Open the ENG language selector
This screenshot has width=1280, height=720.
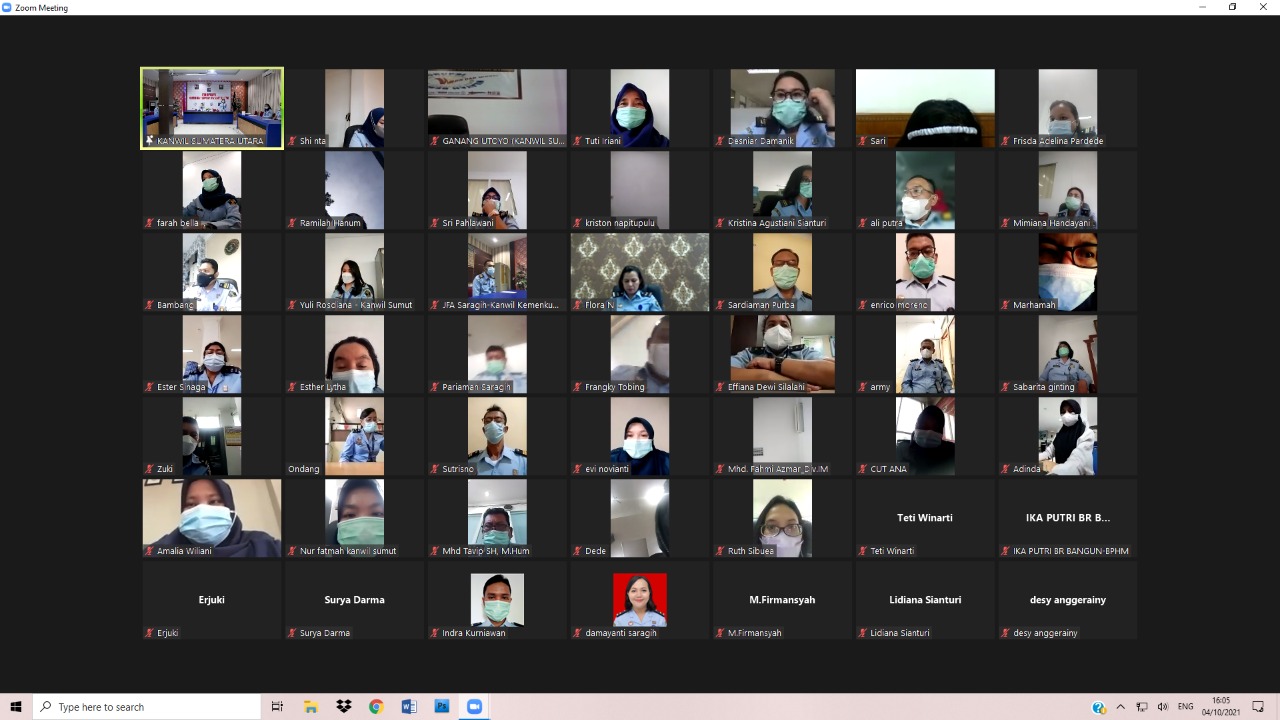[x=1186, y=707]
